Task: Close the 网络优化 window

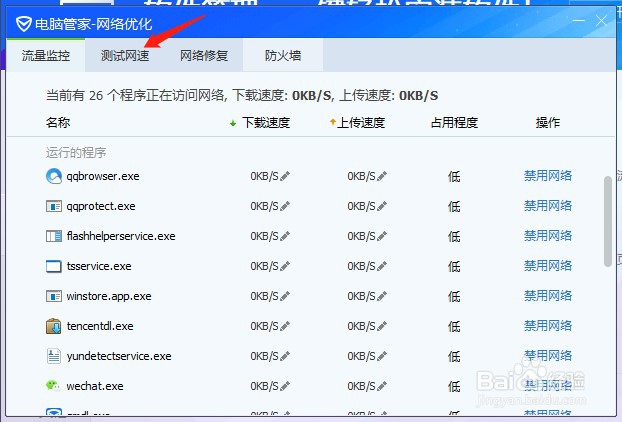Action: pyautogui.click(x=601, y=21)
